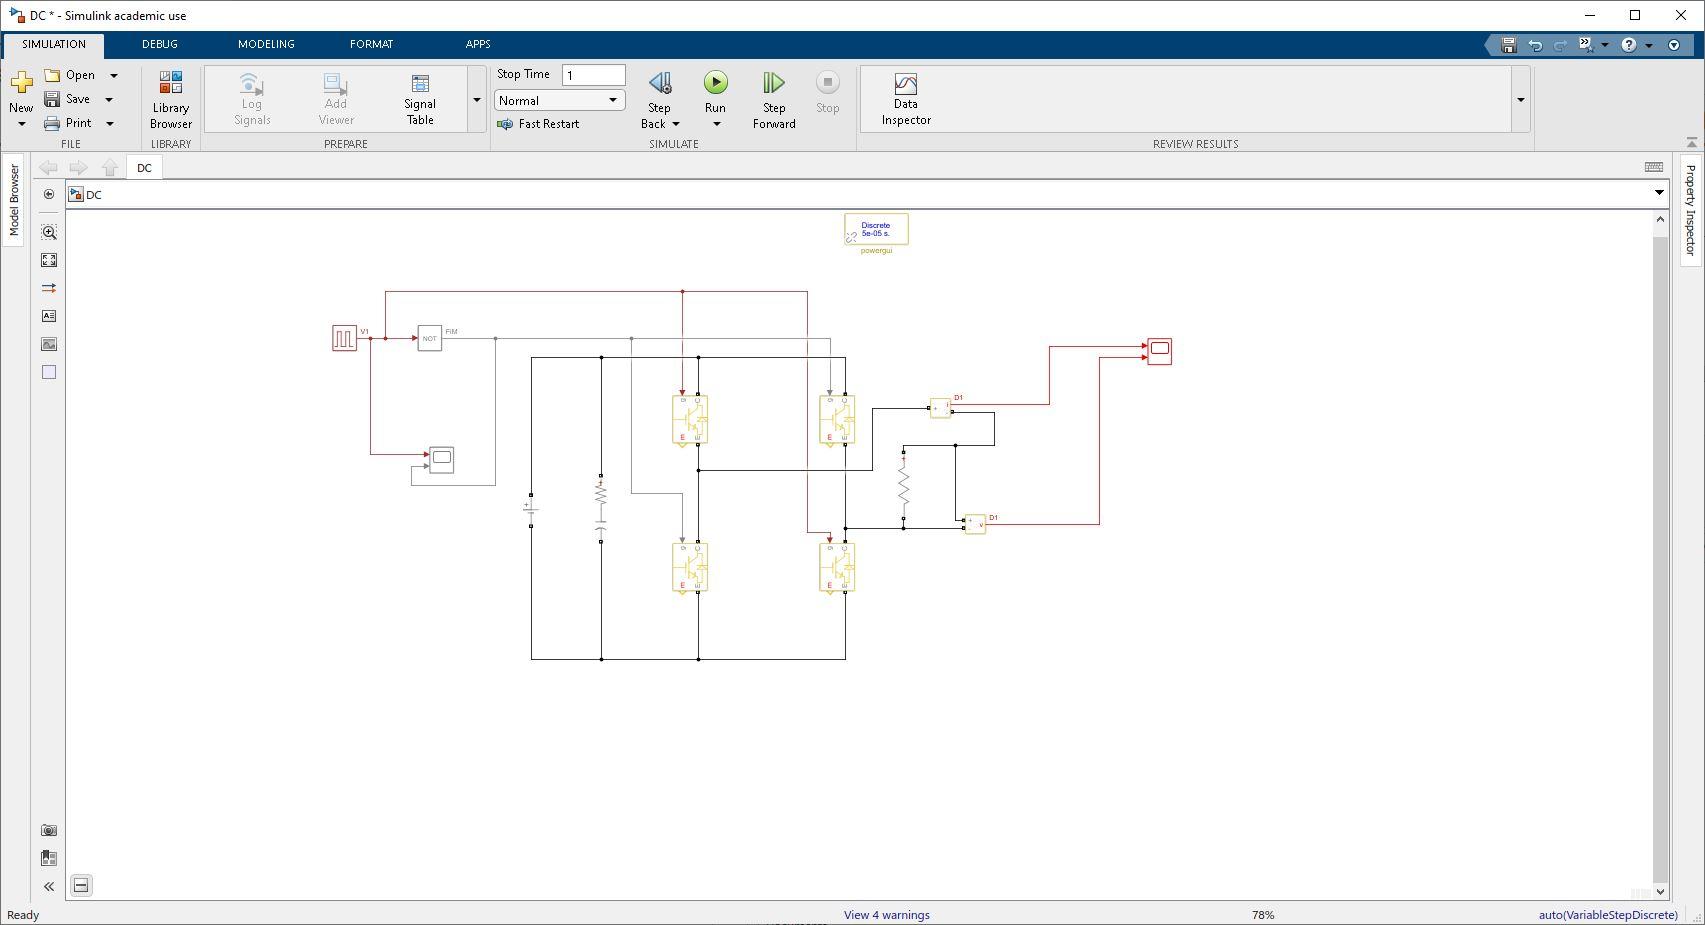The height and width of the screenshot is (925, 1705).
Task: Click the 78% zoom level in status bar
Action: point(1263,915)
